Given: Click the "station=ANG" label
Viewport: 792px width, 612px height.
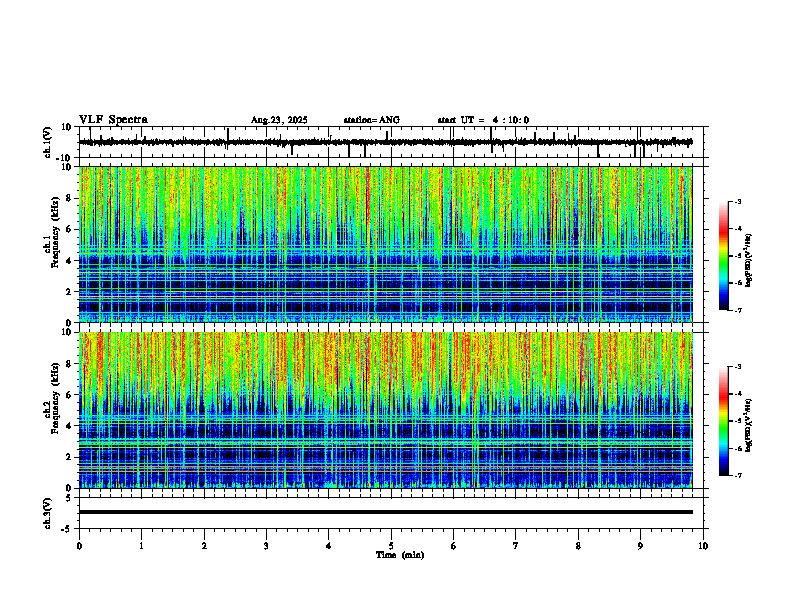Looking at the screenshot, I should click(371, 120).
